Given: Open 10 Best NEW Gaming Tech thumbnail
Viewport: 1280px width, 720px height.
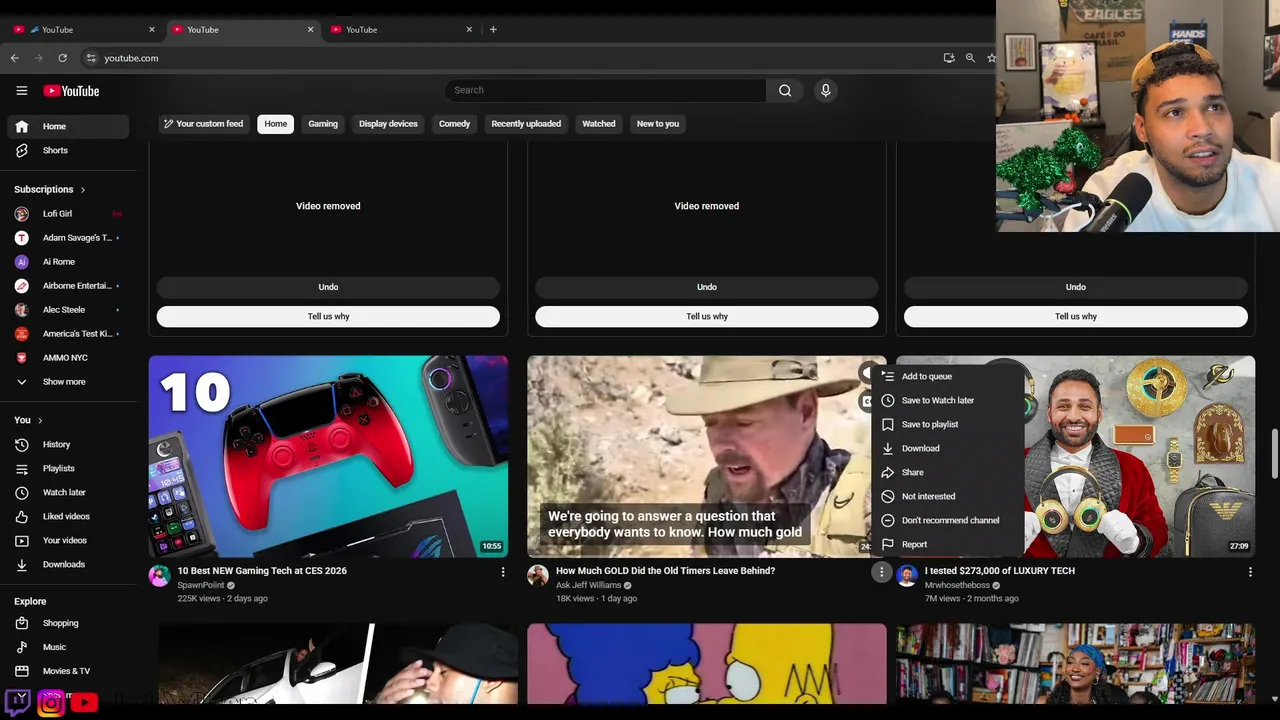Looking at the screenshot, I should [x=328, y=456].
